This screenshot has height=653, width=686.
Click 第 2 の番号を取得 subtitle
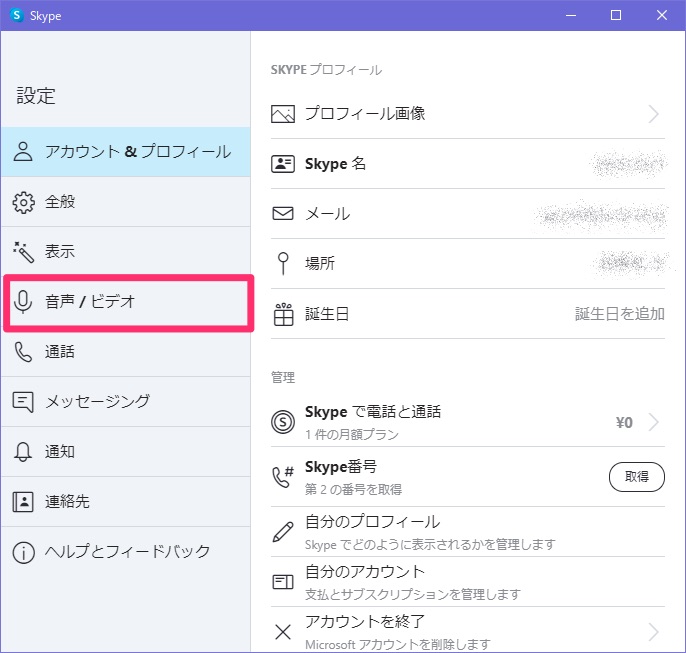click(354, 489)
